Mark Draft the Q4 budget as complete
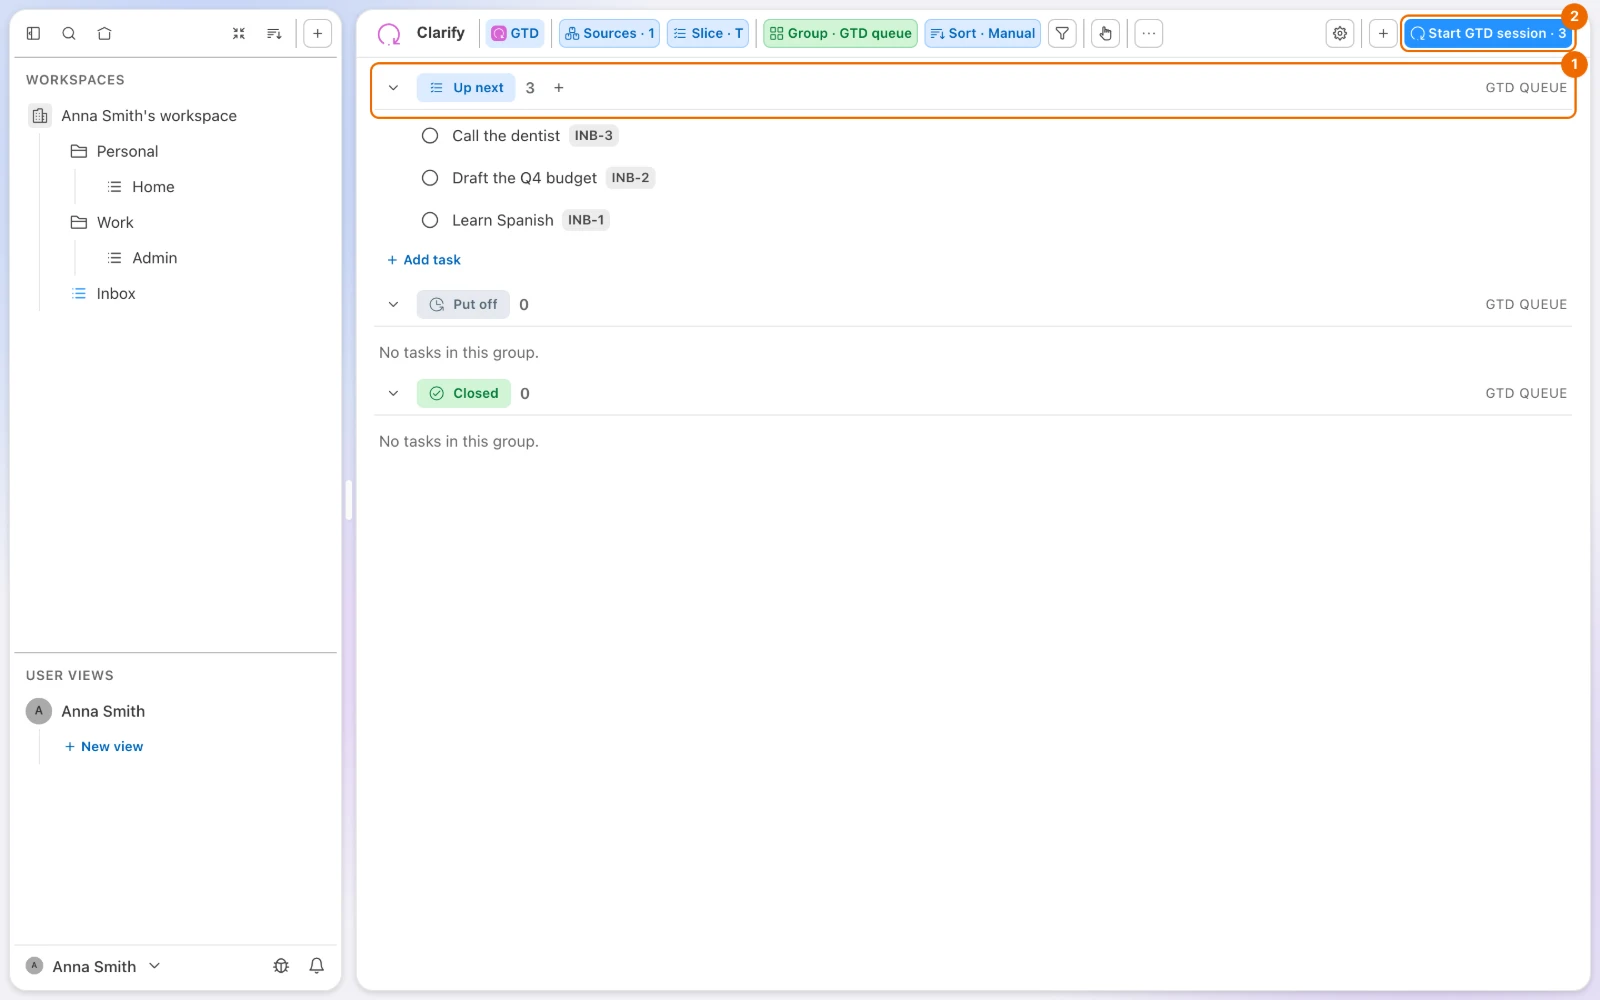Viewport: 1600px width, 1000px height. click(430, 178)
